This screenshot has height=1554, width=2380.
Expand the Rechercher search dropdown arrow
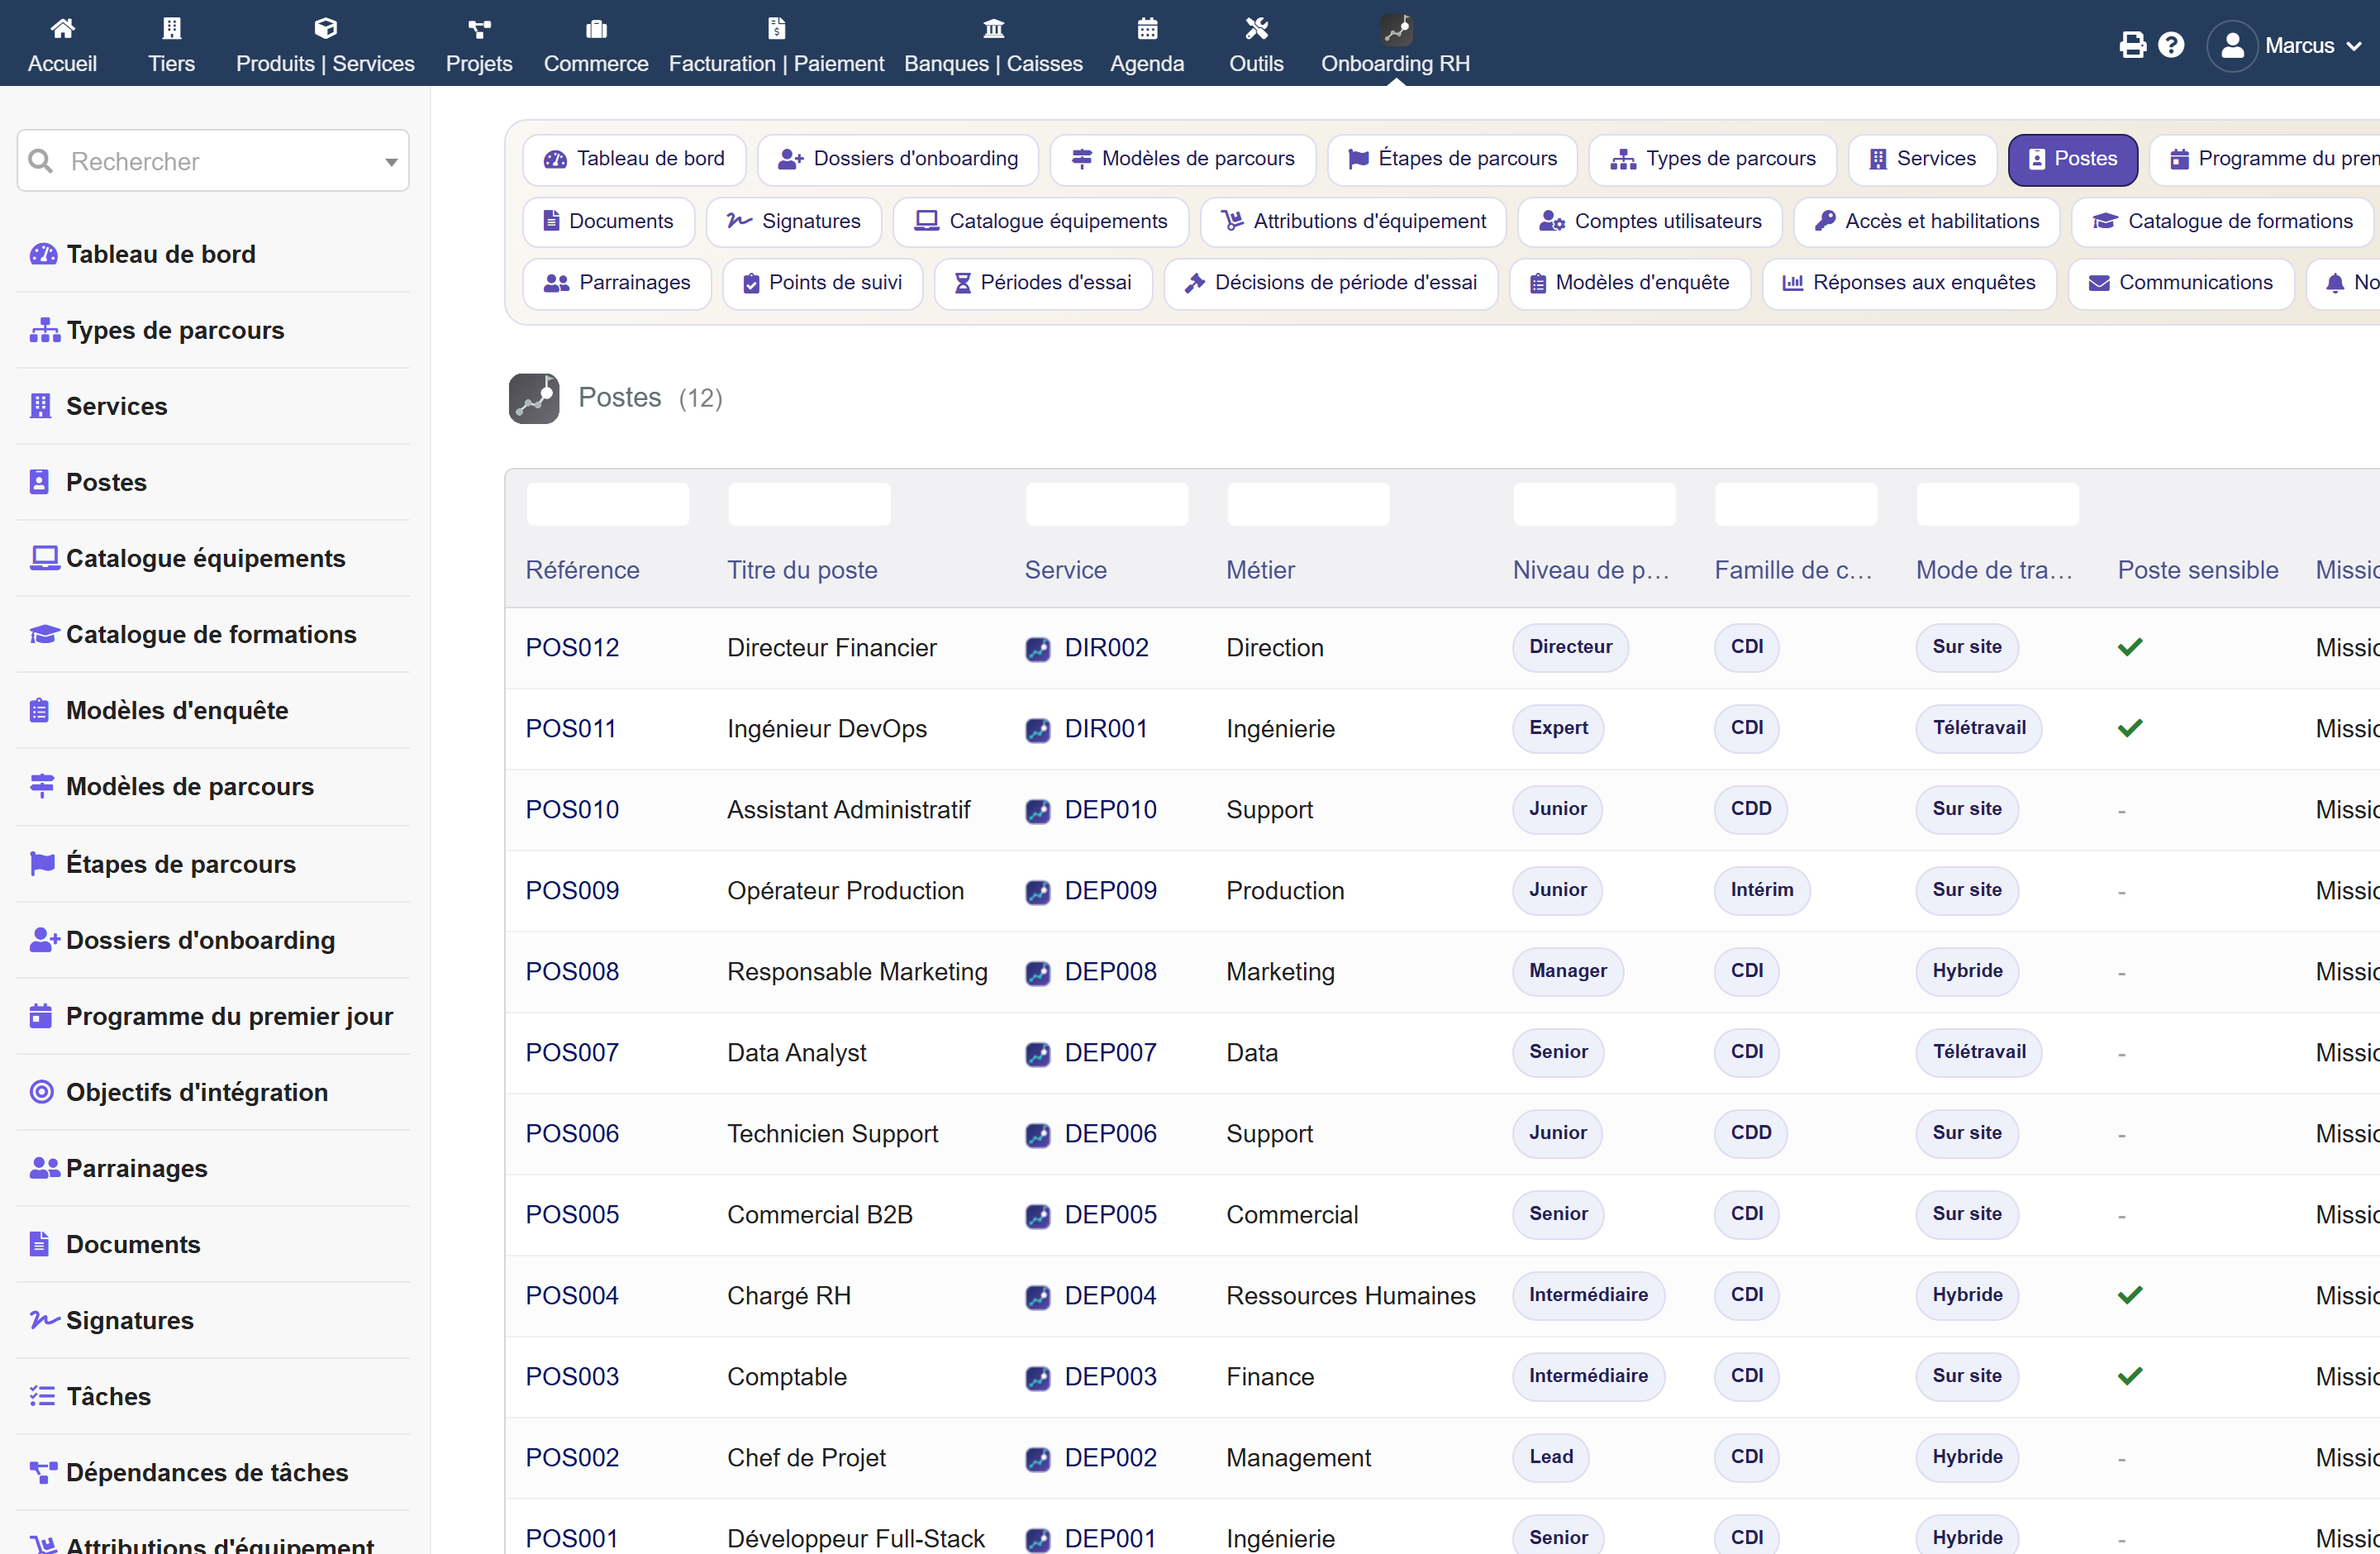tap(391, 162)
